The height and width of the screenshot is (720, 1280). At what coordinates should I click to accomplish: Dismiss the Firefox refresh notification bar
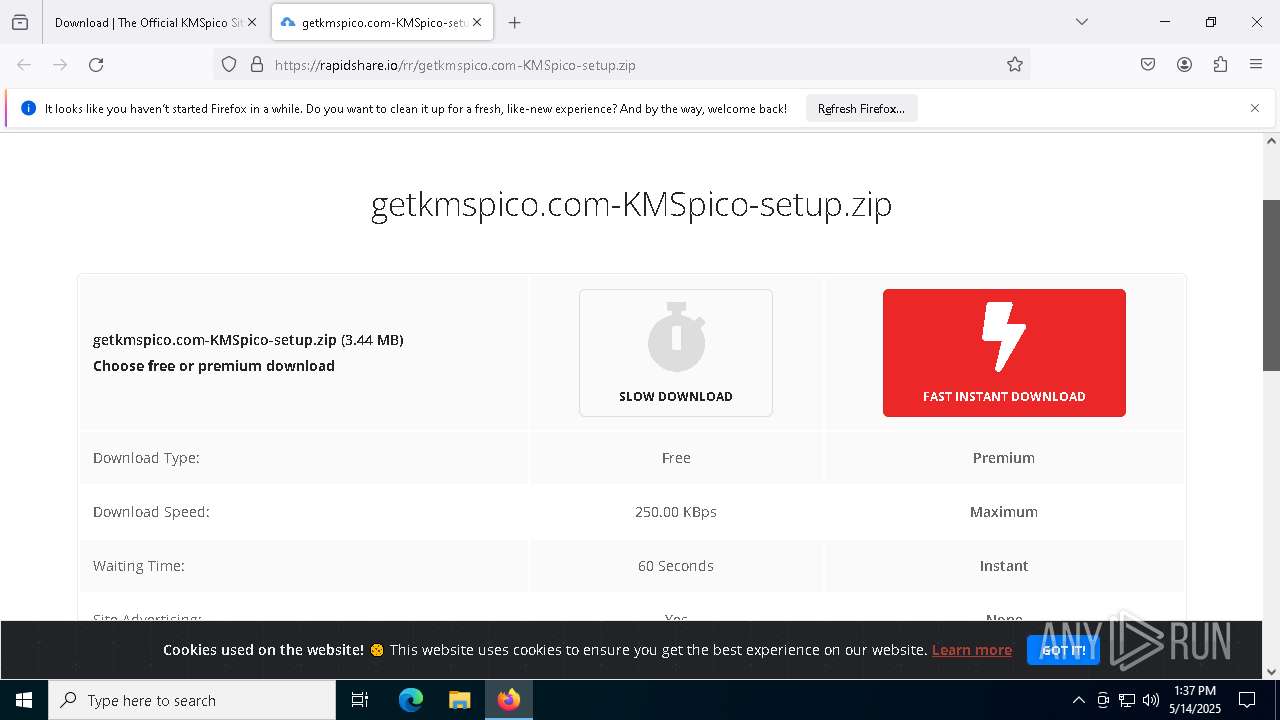point(1255,108)
